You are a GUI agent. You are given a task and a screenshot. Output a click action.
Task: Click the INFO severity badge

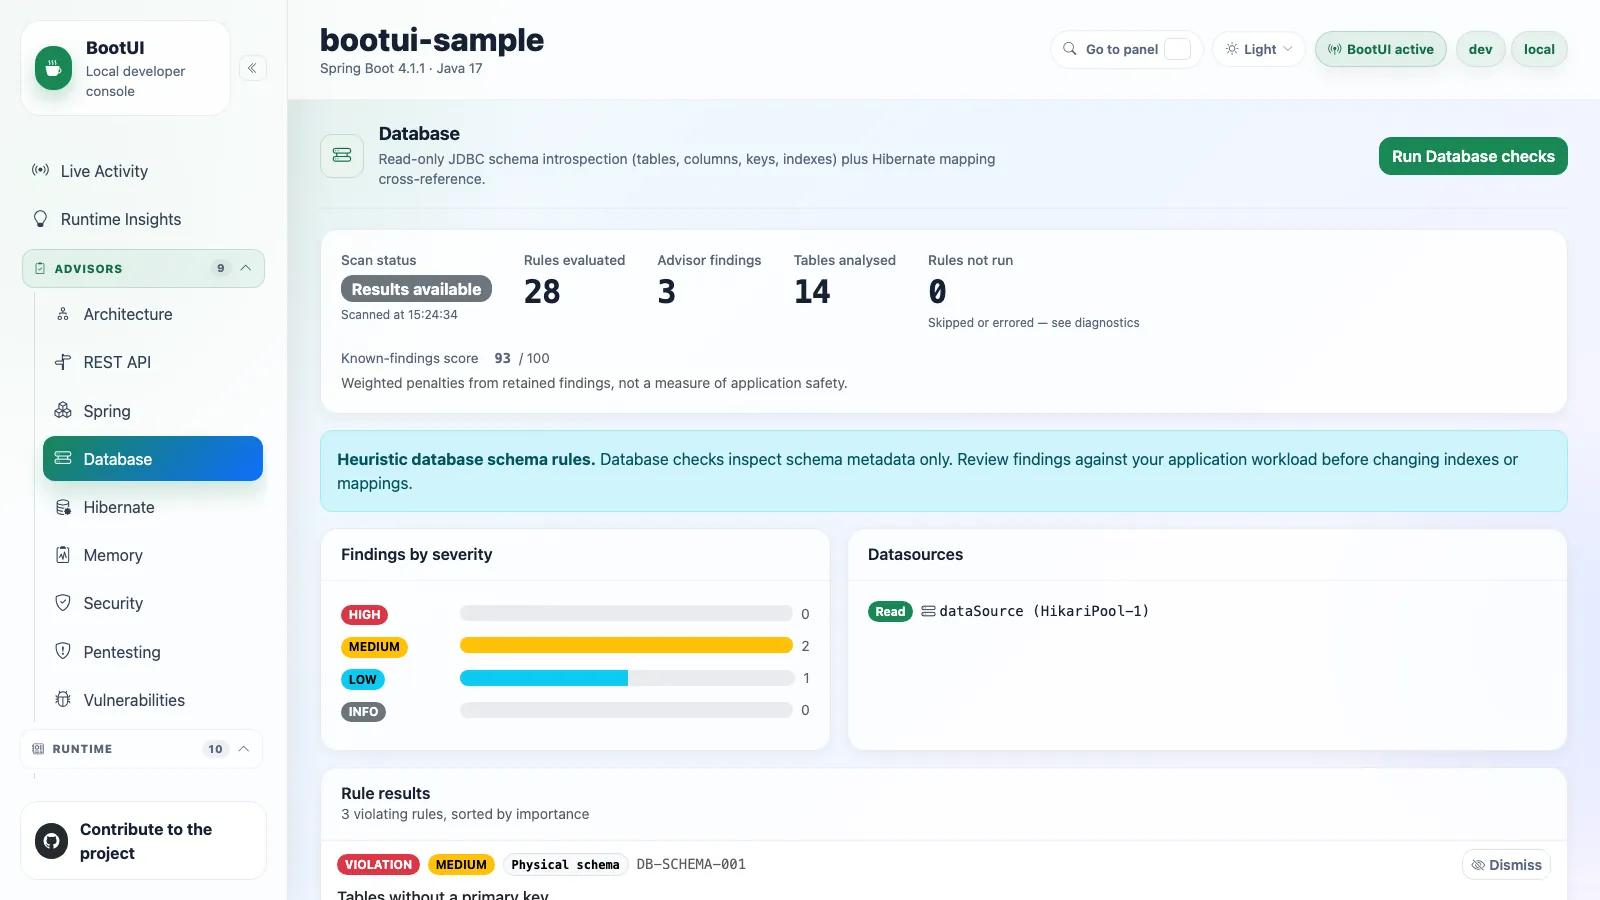click(363, 711)
